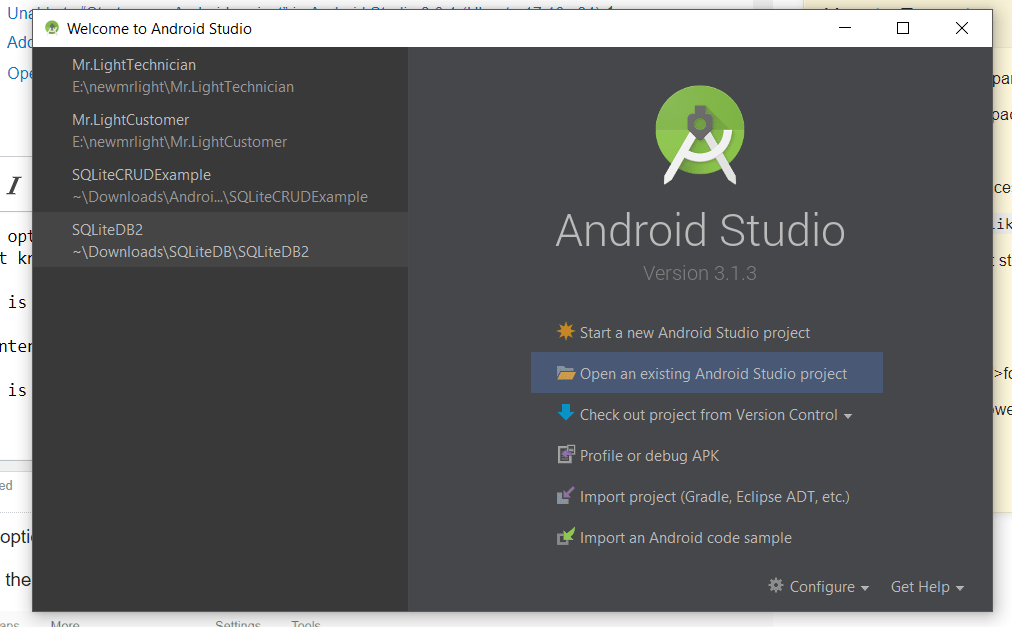The image size is (1012, 627).
Task: Select Import an Android code sample
Action: [x=685, y=538]
